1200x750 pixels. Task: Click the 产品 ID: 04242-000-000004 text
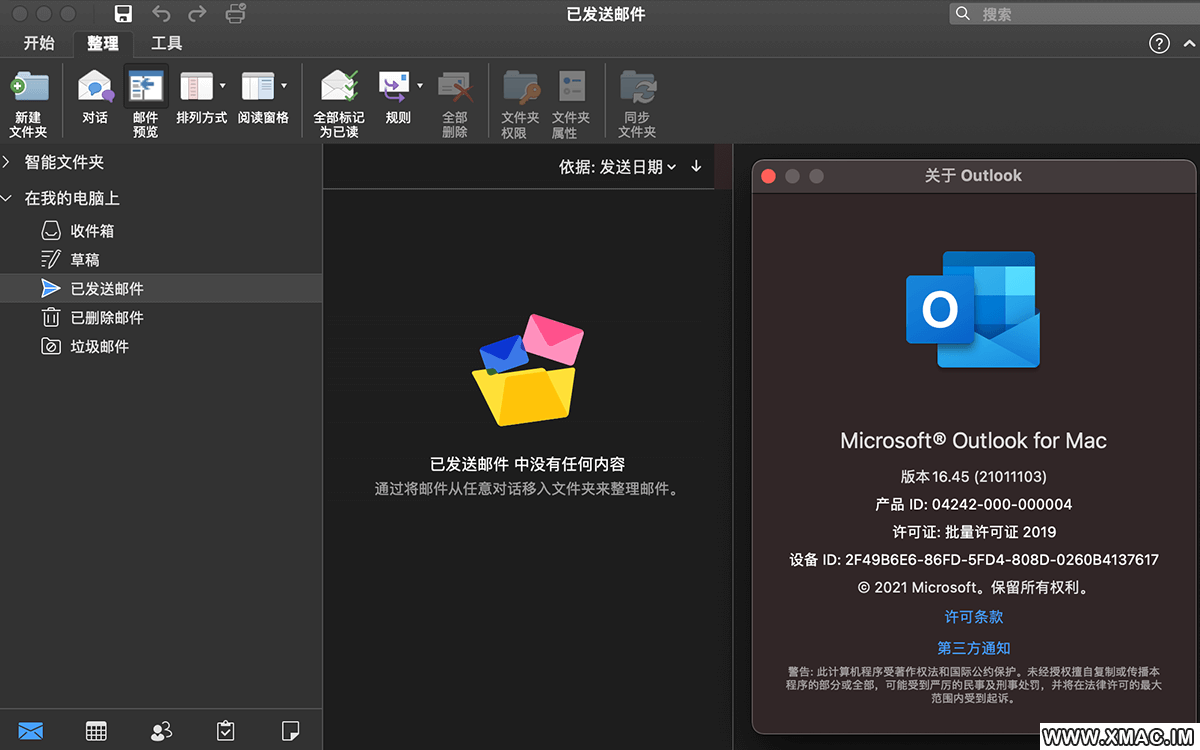(x=974, y=504)
